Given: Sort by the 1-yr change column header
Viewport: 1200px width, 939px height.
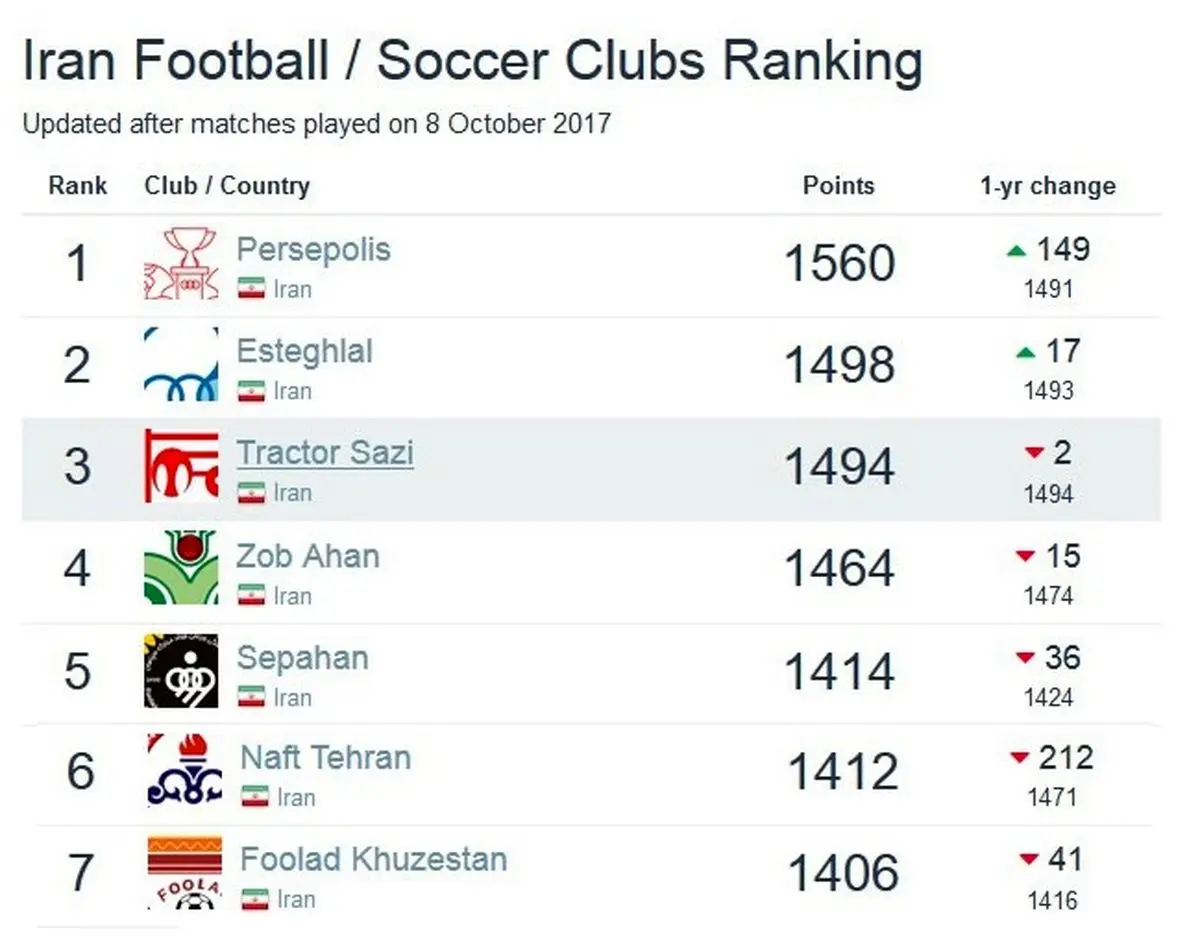Looking at the screenshot, I should (1047, 186).
